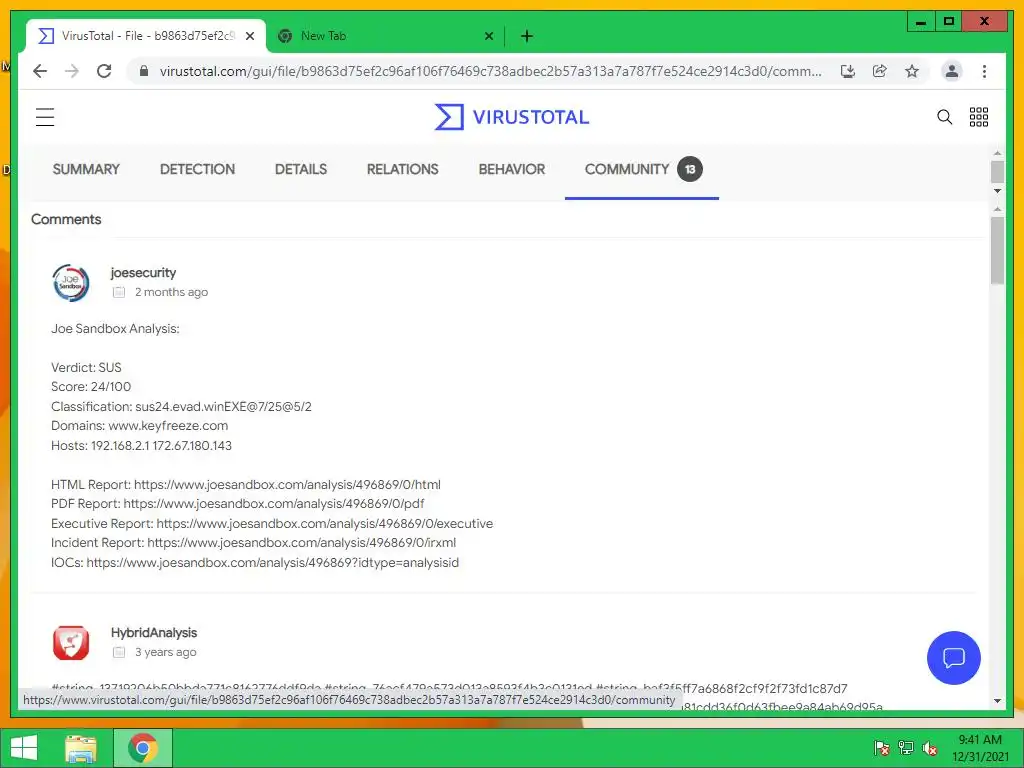Screen dimensions: 1024x768
Task: Open the VirusTotal search icon
Action: pos(944,117)
